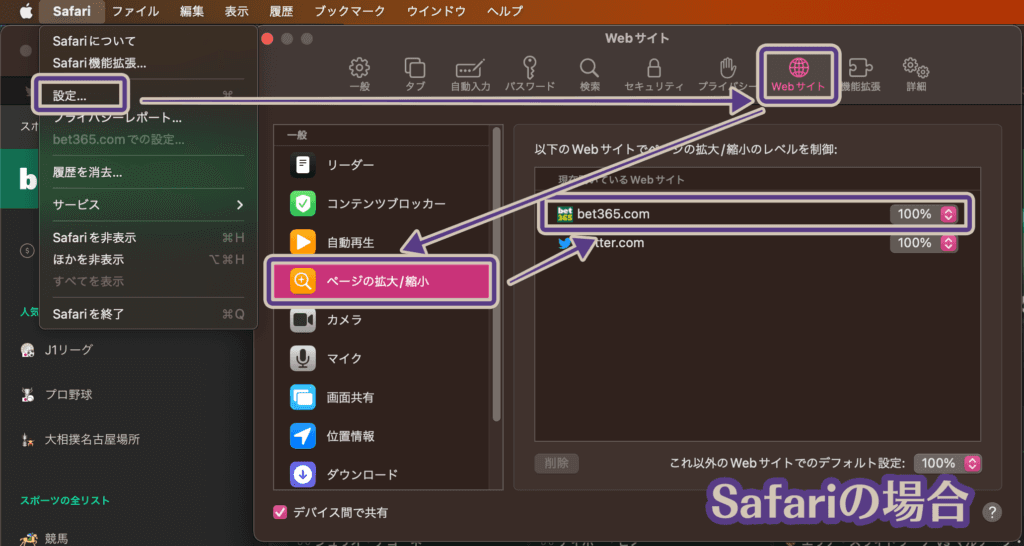
Task: Choose 画面共有 in the sidebar
Action: click(383, 397)
